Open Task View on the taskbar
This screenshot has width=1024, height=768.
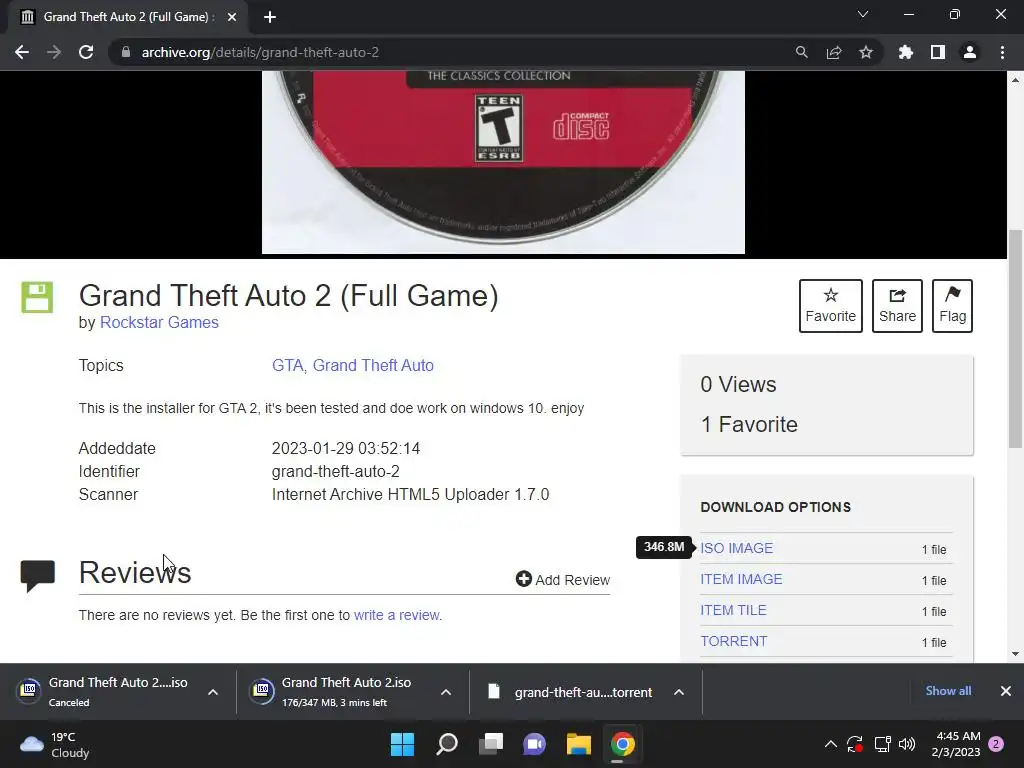490,744
